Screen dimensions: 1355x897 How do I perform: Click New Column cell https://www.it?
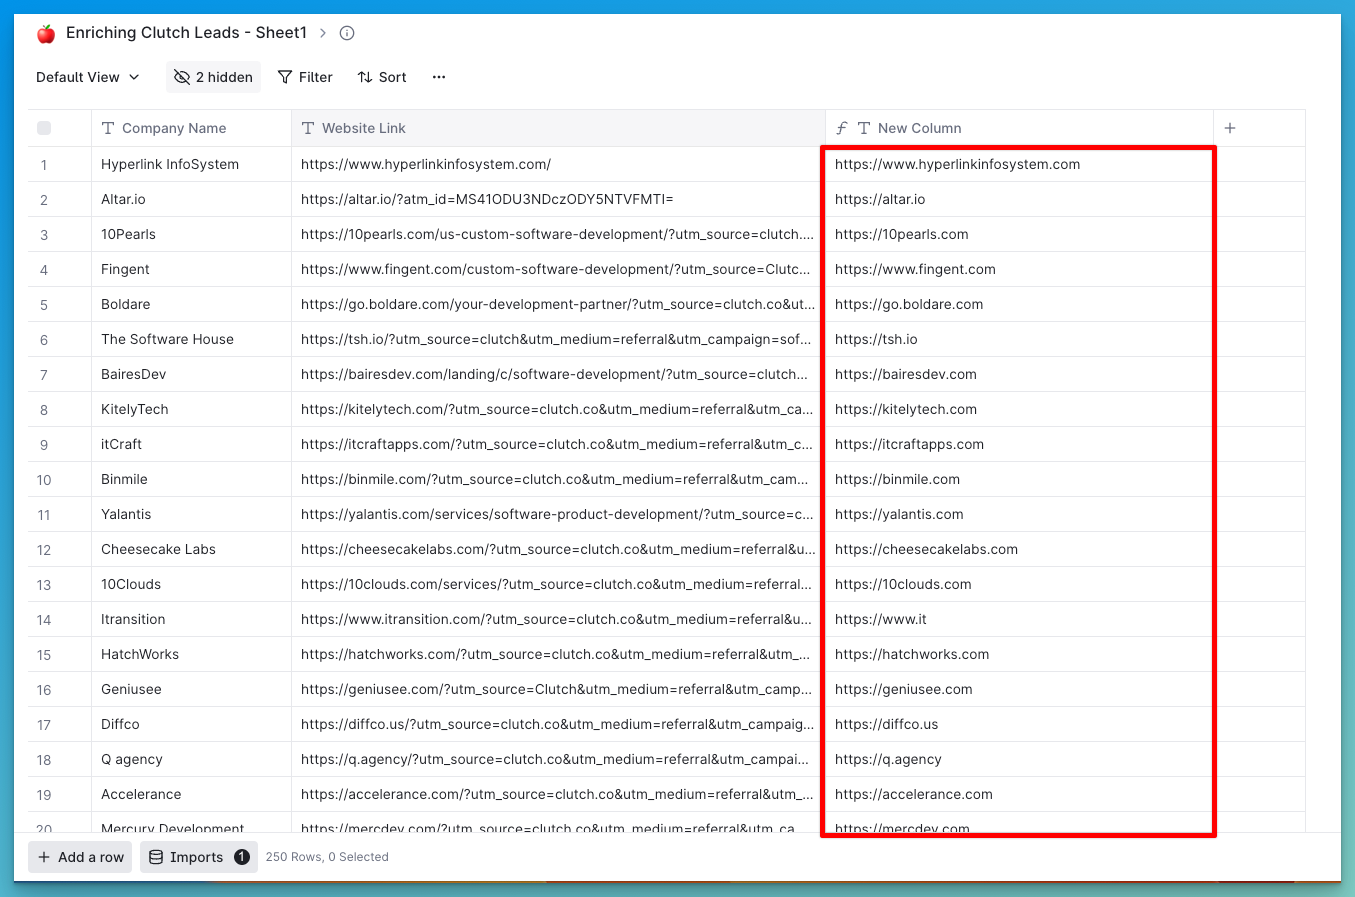tap(1019, 619)
